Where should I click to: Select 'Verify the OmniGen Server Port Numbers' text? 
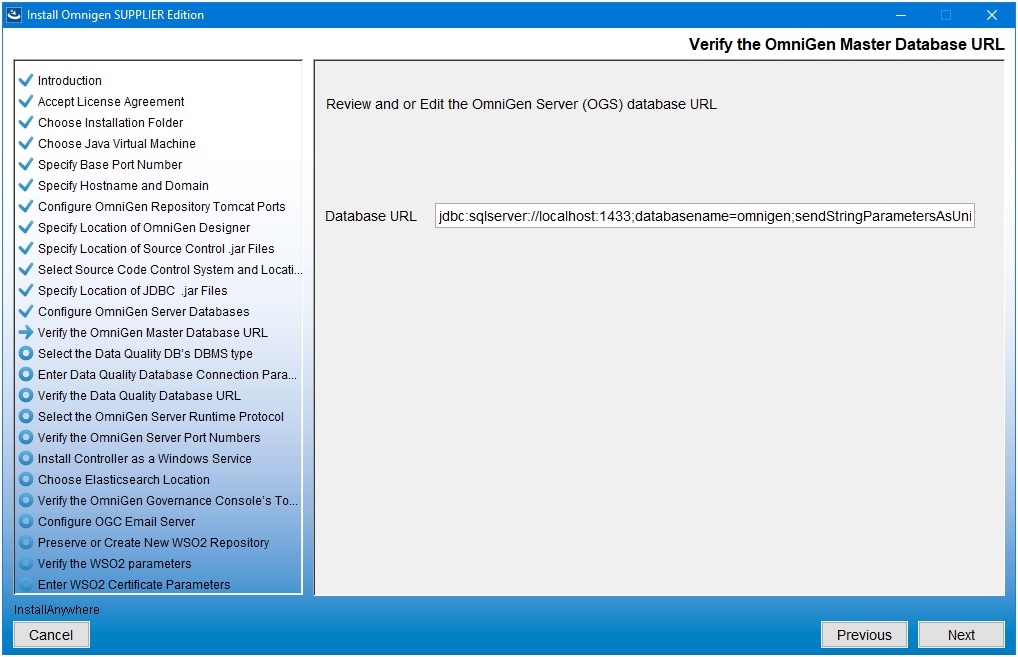click(149, 438)
